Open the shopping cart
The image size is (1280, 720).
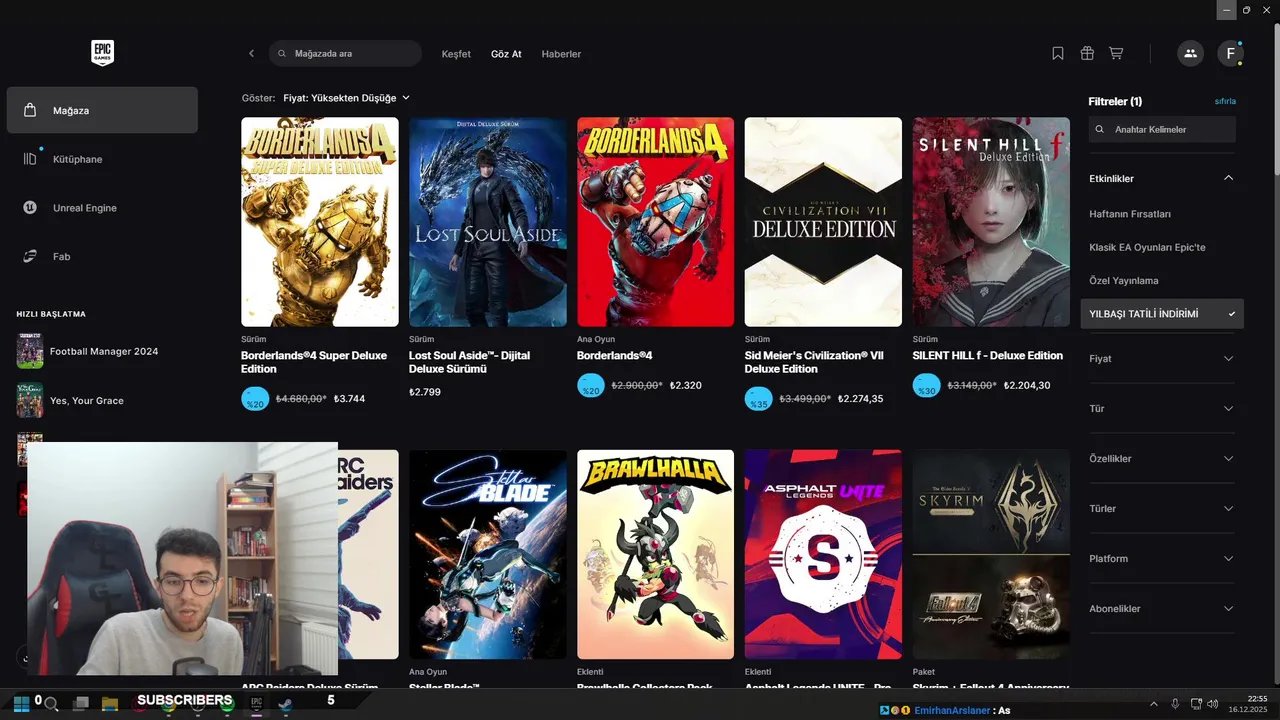point(1116,53)
